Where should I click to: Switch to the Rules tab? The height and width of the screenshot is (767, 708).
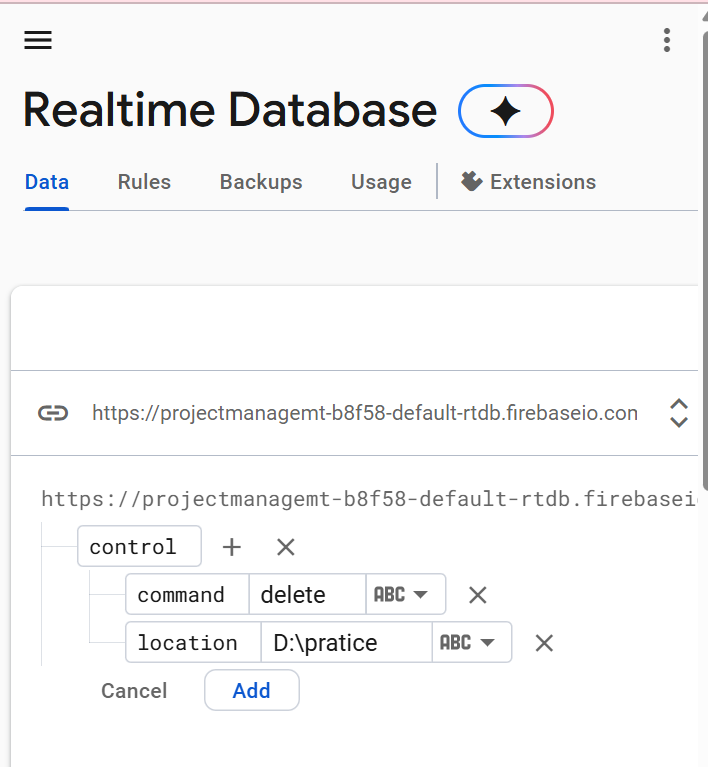click(x=144, y=182)
